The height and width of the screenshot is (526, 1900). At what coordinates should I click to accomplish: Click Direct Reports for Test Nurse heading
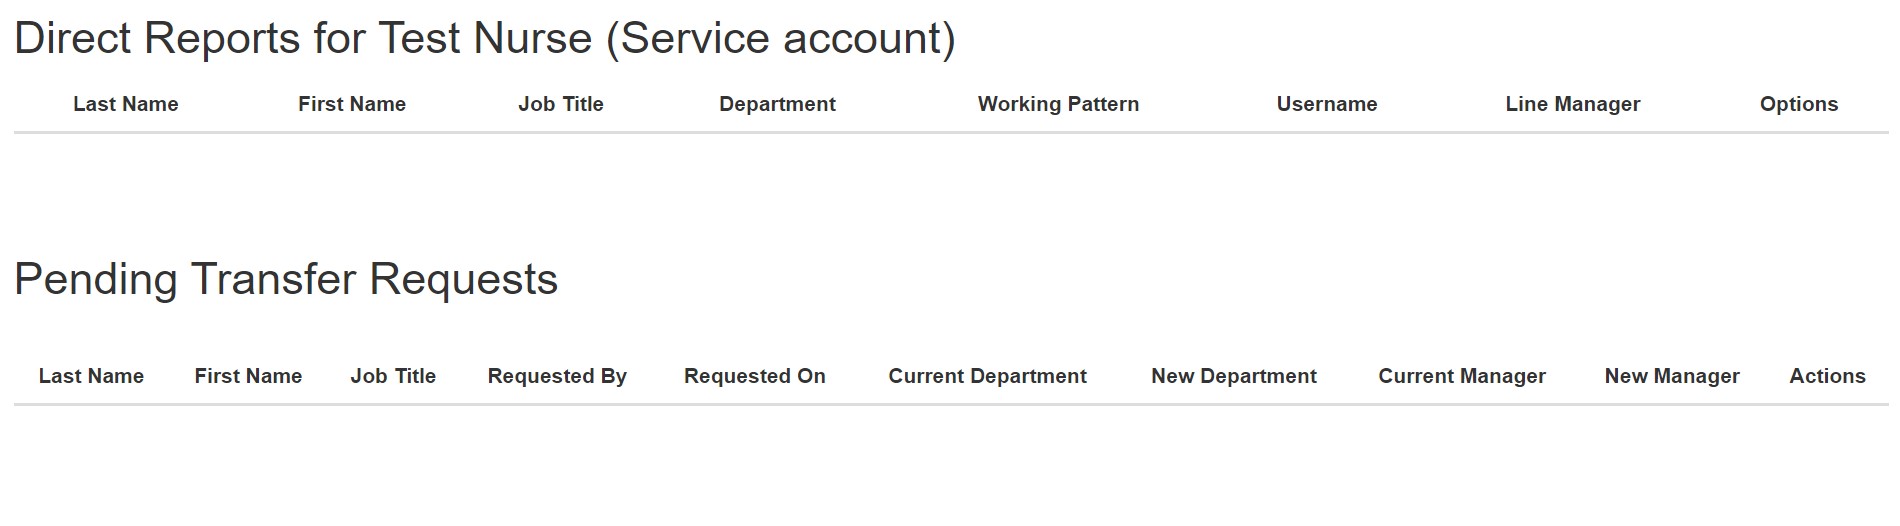click(x=485, y=39)
